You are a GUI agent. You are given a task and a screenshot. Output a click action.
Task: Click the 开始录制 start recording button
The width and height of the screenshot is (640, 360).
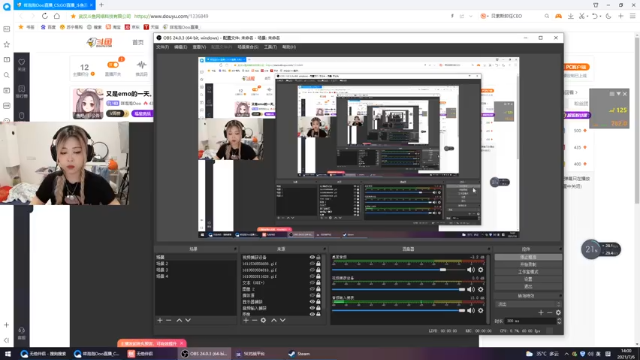(x=528, y=264)
